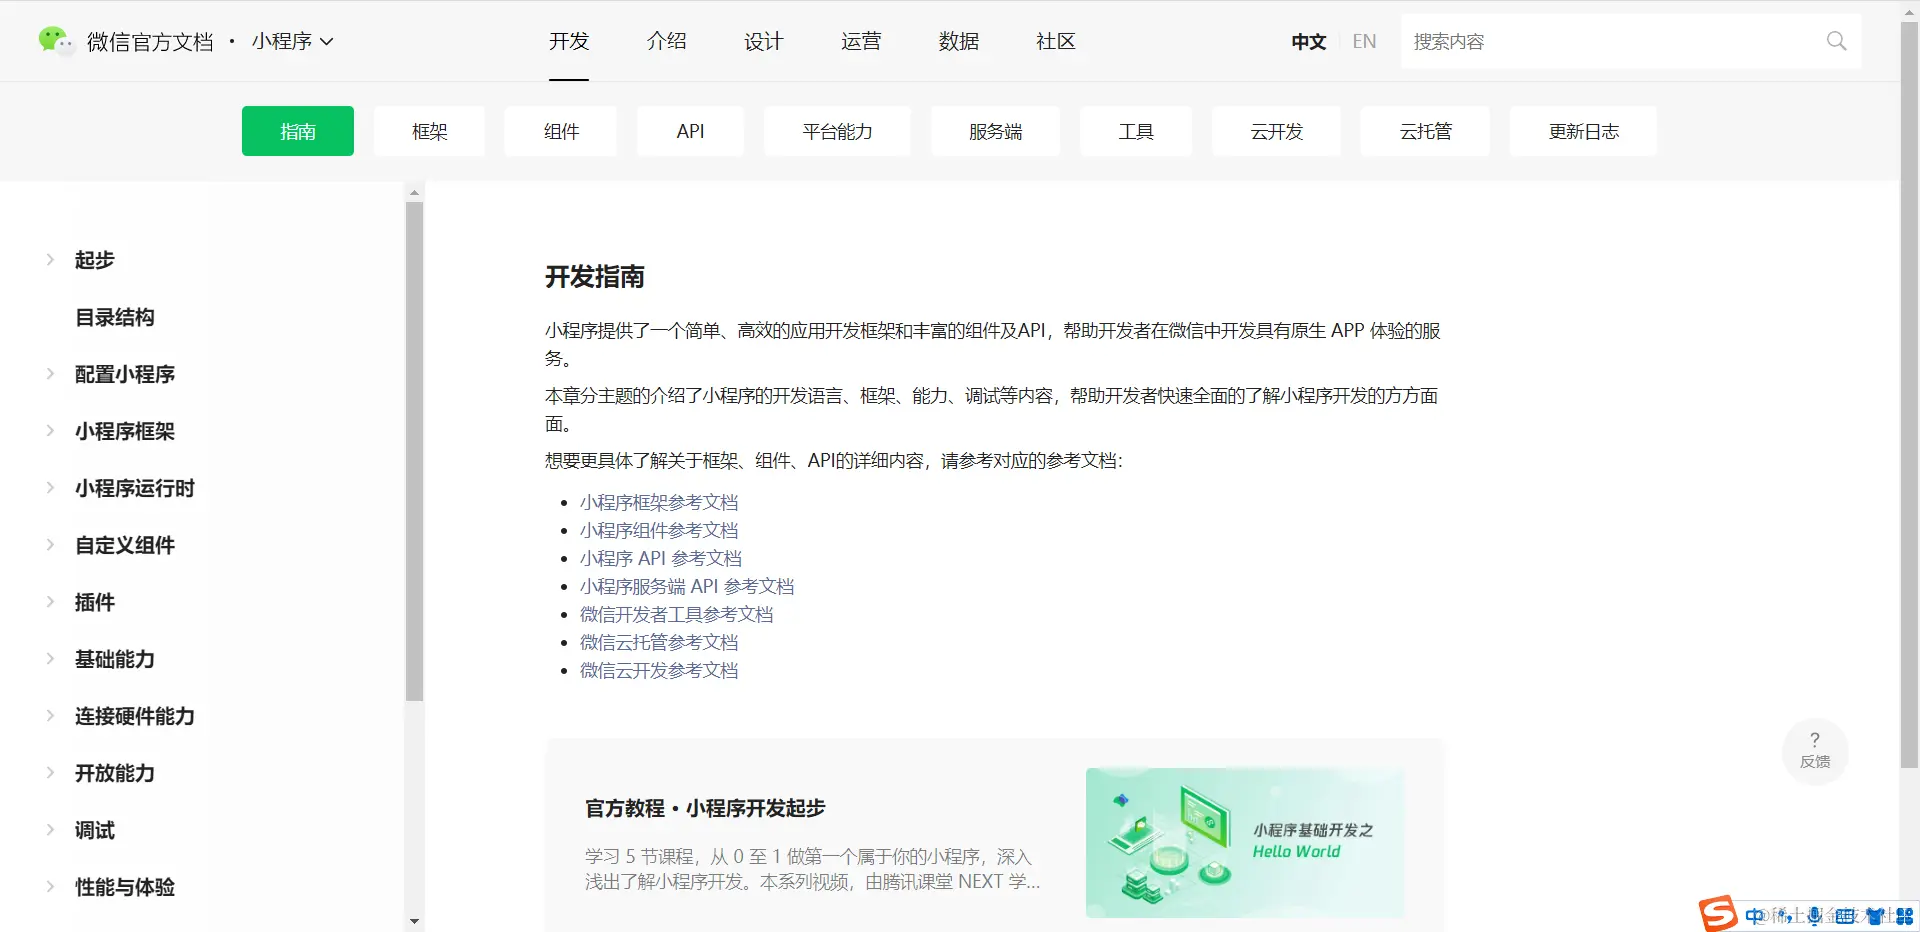The width and height of the screenshot is (1920, 932).
Task: Select the 服务端 sub-navigation button
Action: [x=995, y=131]
